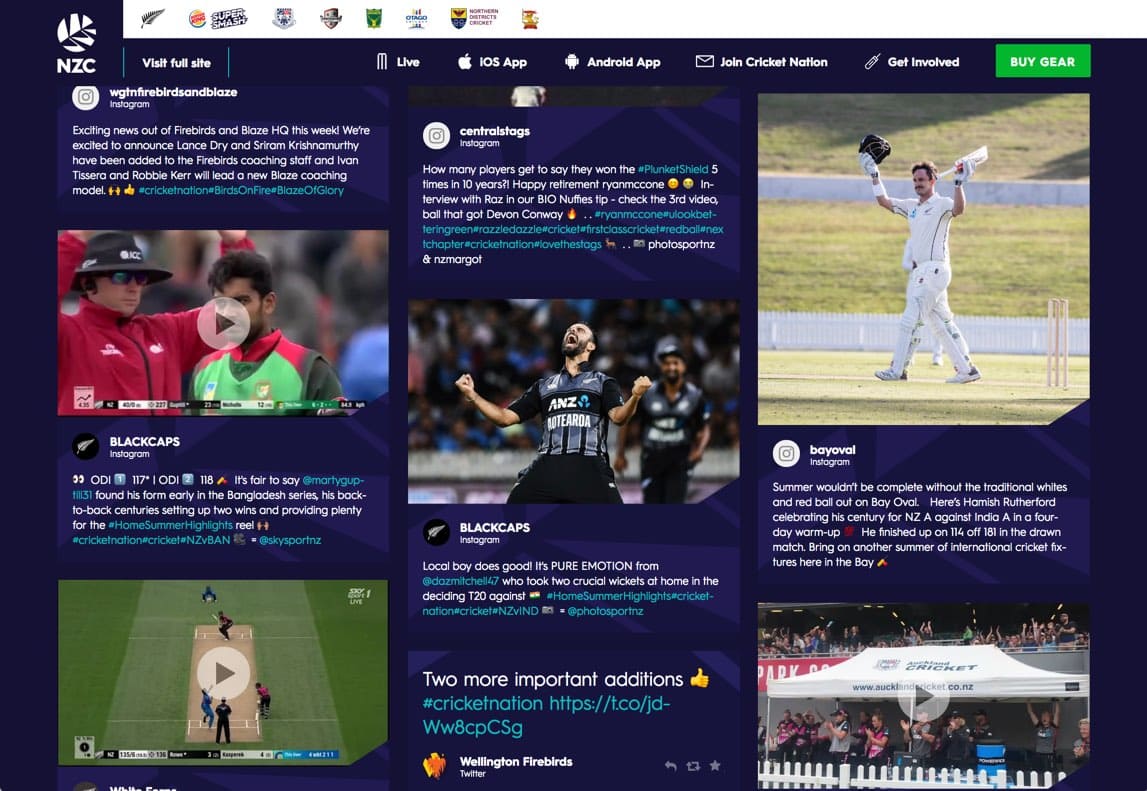
Task: Open the Burger King Super Smash logo
Action: point(218,18)
